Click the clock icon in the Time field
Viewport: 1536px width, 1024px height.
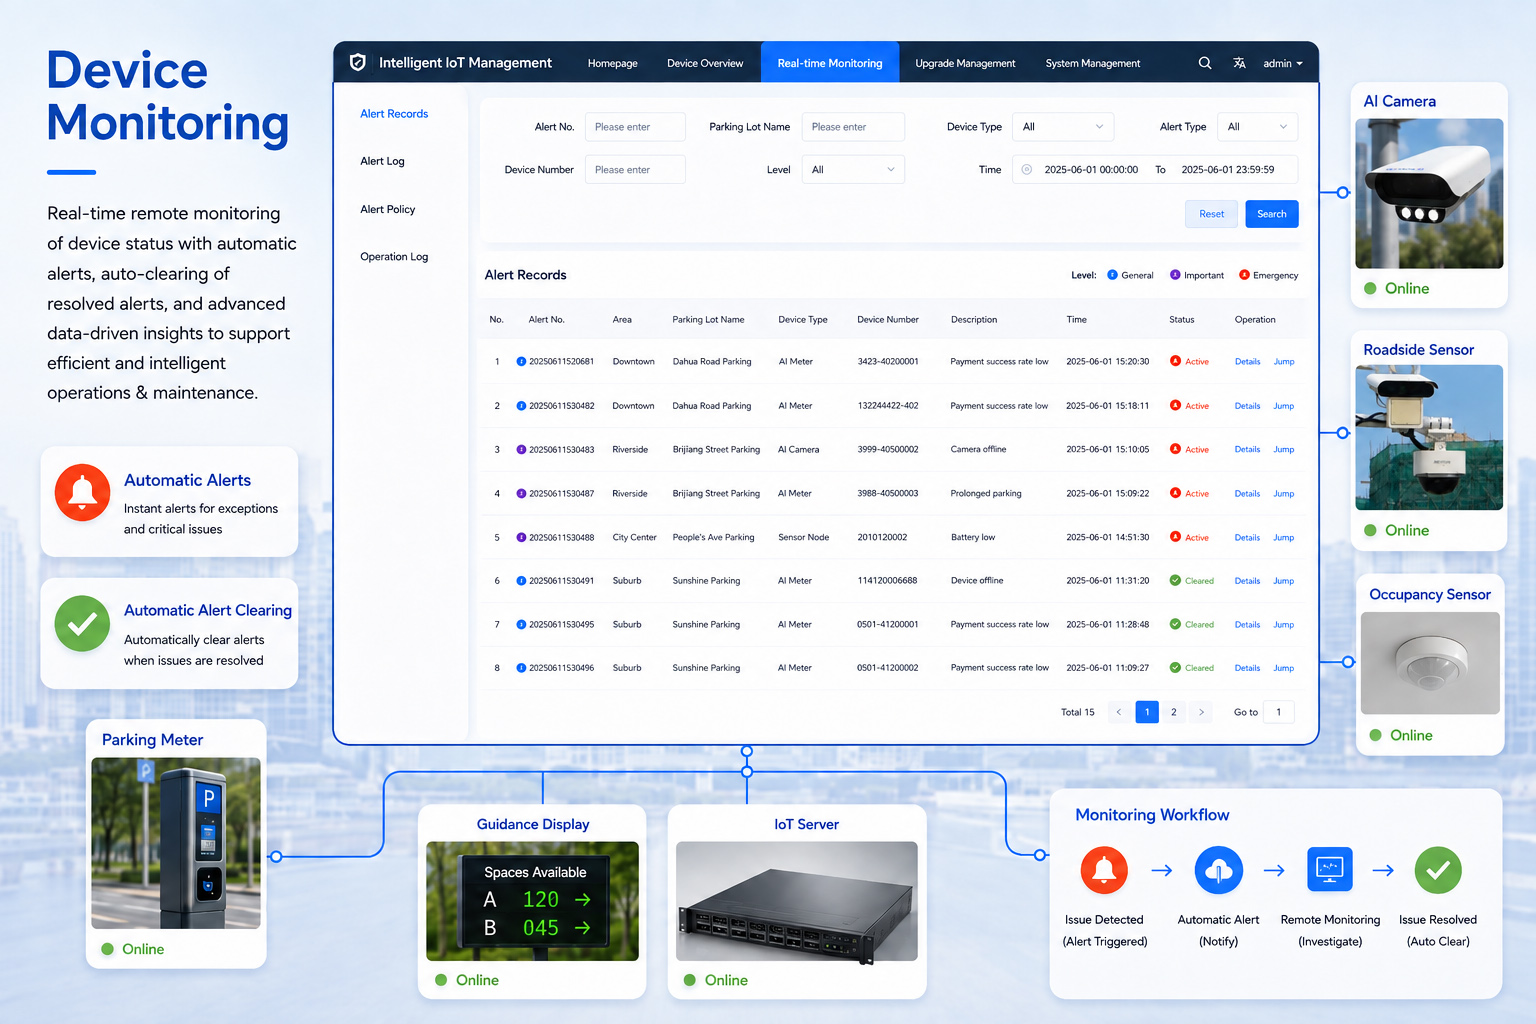1027,170
